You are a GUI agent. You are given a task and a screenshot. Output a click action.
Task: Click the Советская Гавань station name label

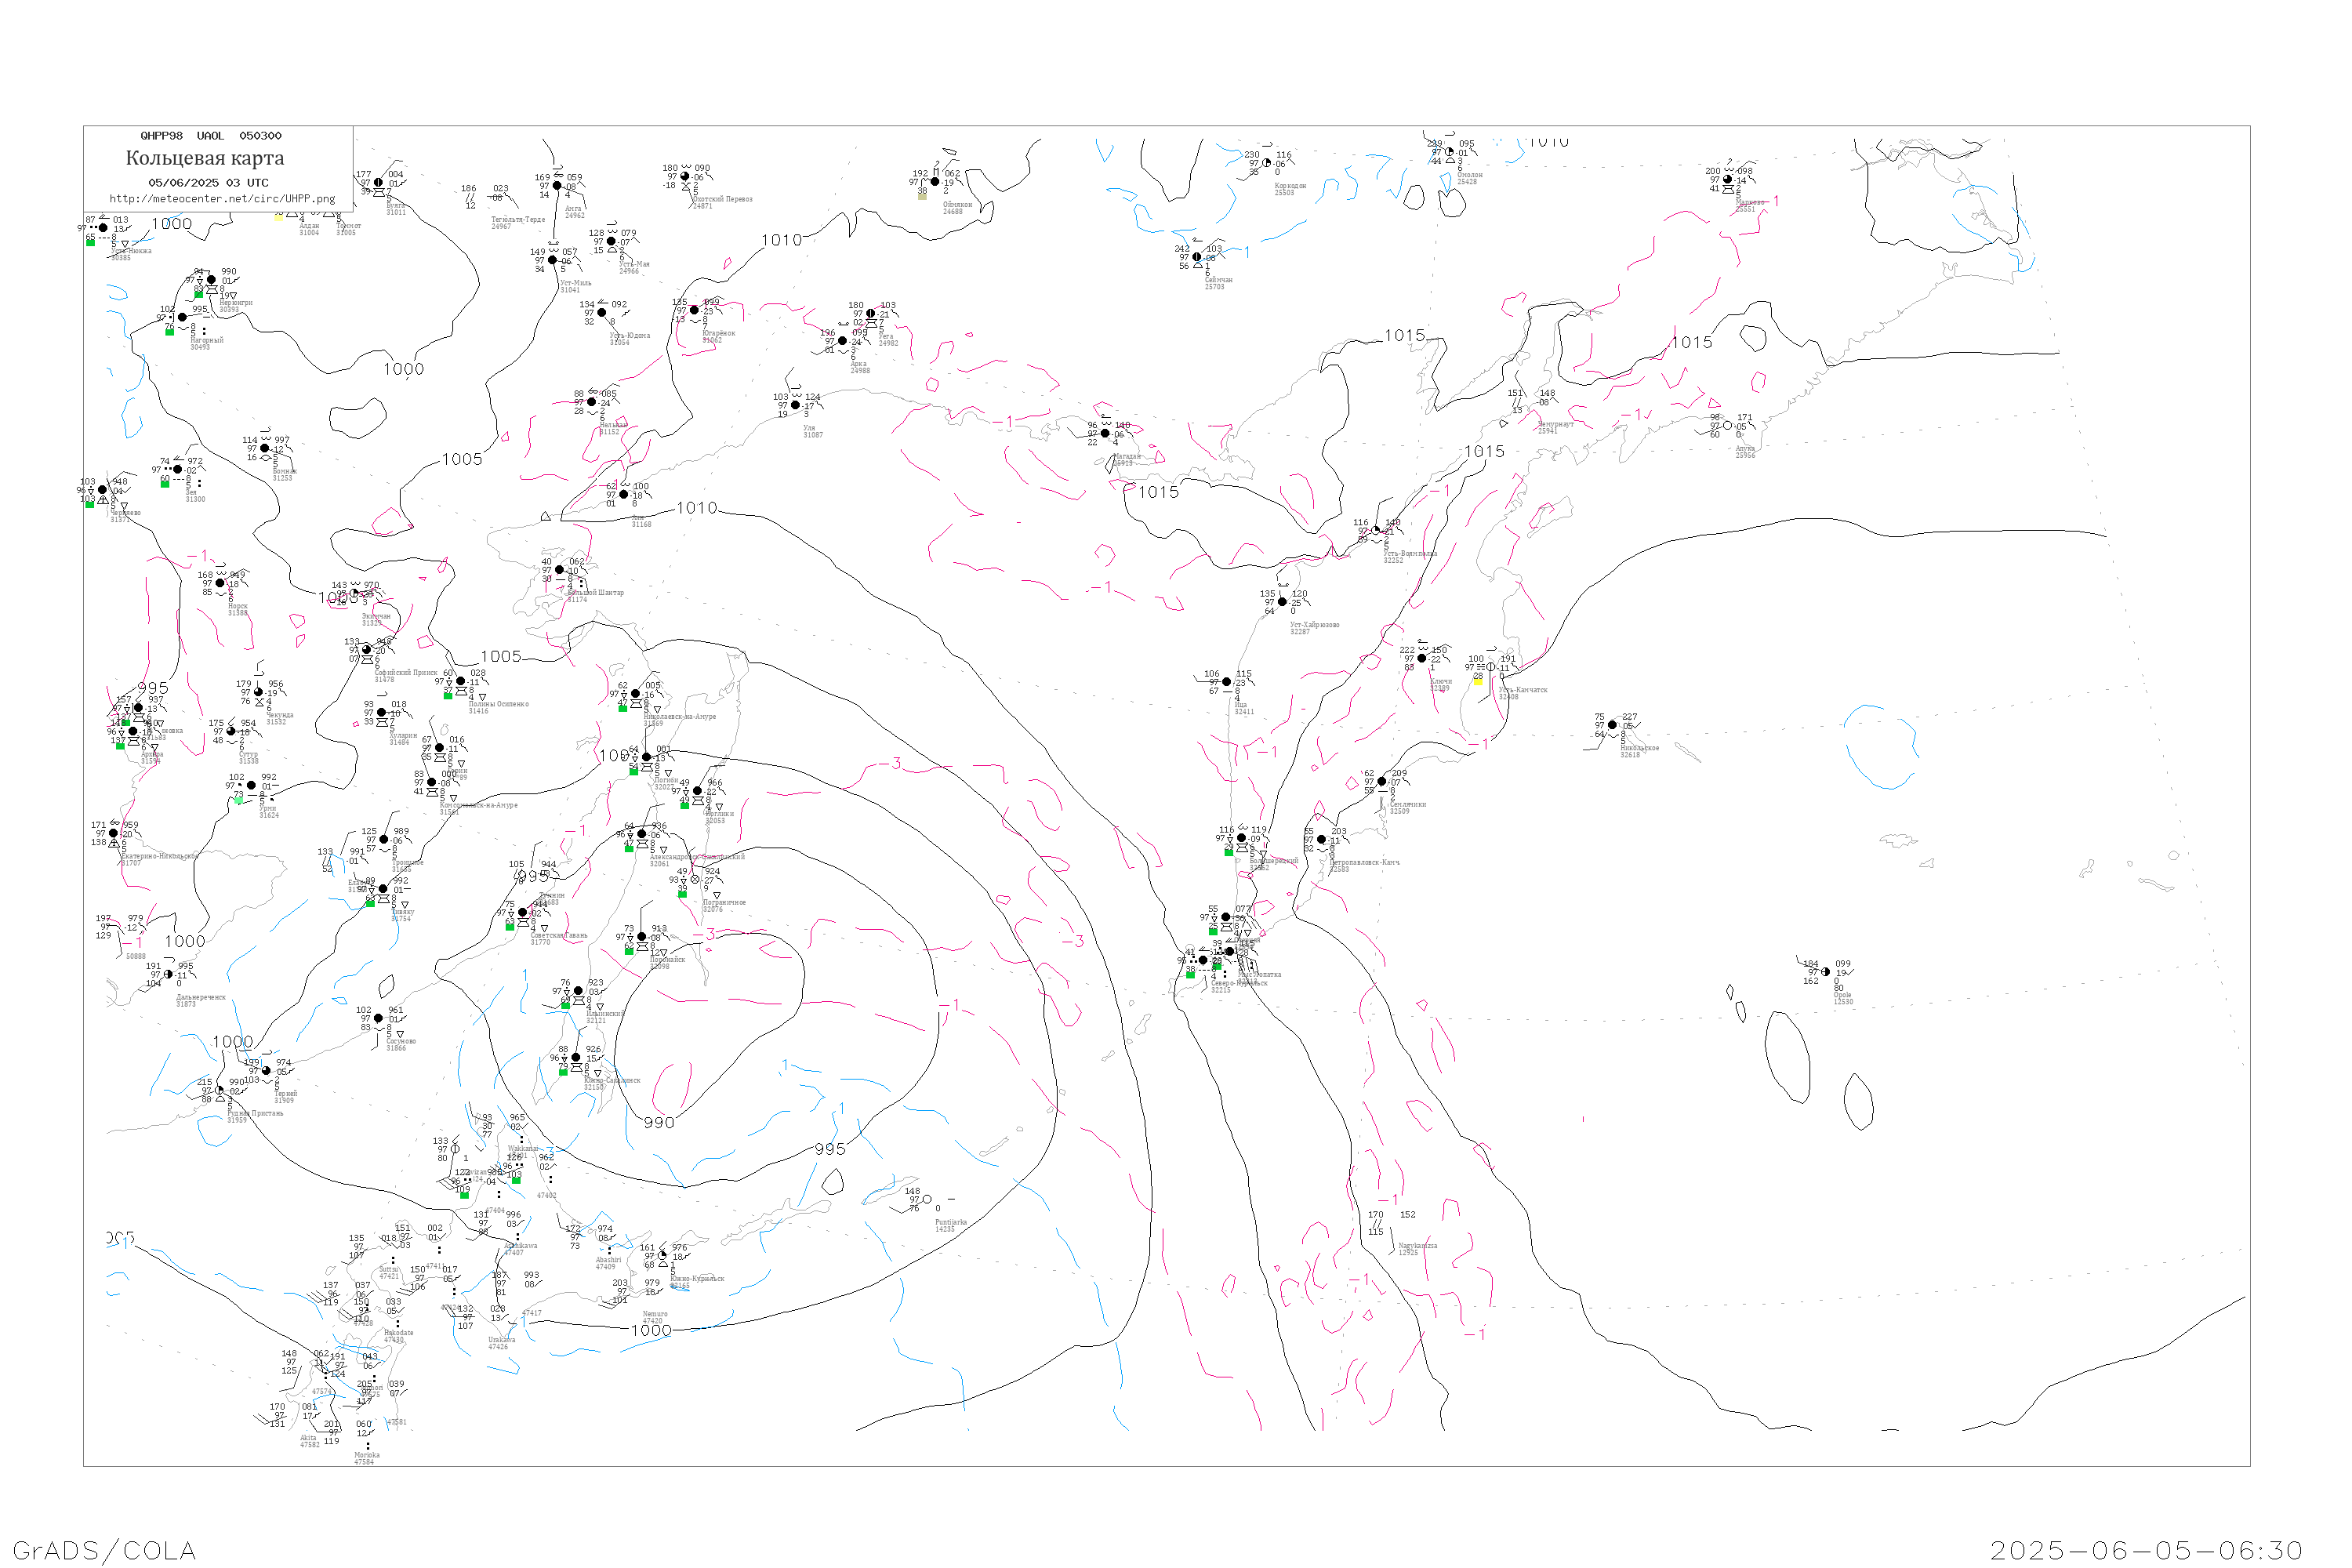click(559, 935)
